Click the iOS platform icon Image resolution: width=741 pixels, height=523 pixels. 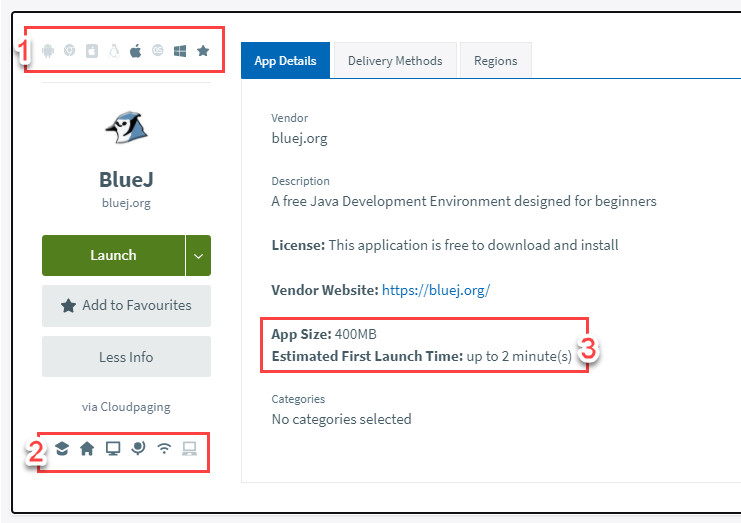[x=92, y=51]
